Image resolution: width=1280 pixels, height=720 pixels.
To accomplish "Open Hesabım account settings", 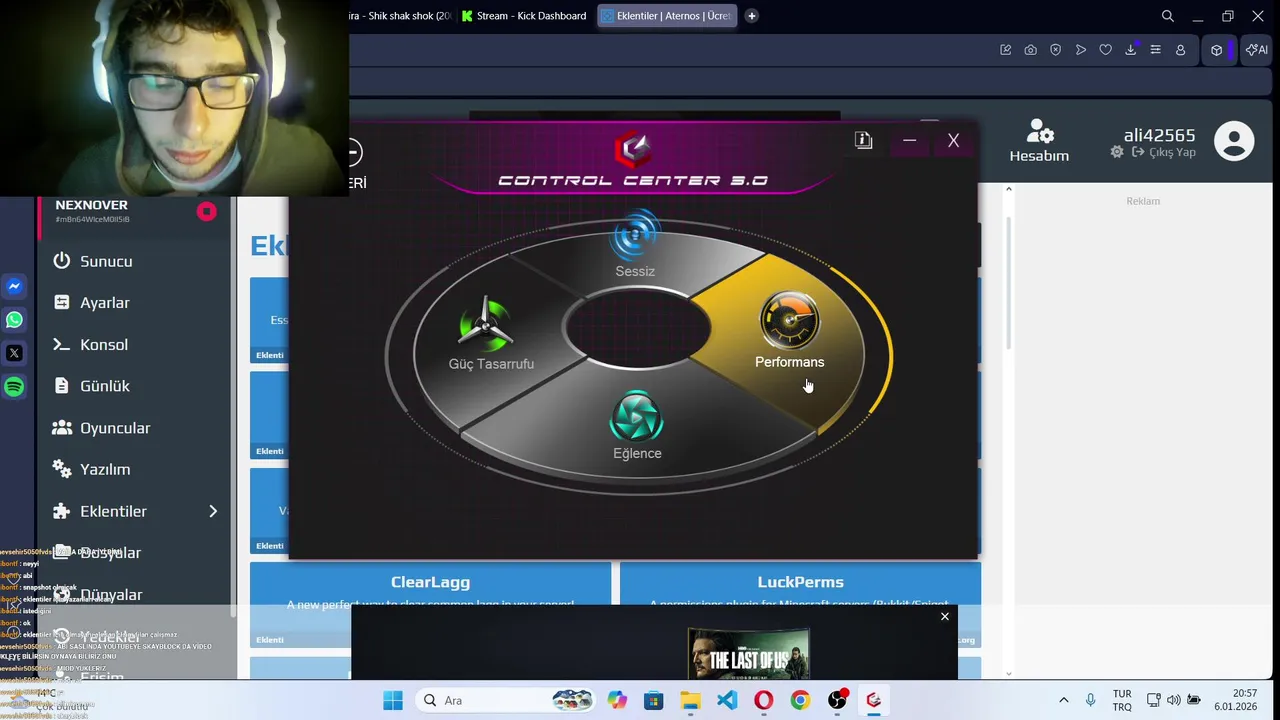I will coord(1039,142).
